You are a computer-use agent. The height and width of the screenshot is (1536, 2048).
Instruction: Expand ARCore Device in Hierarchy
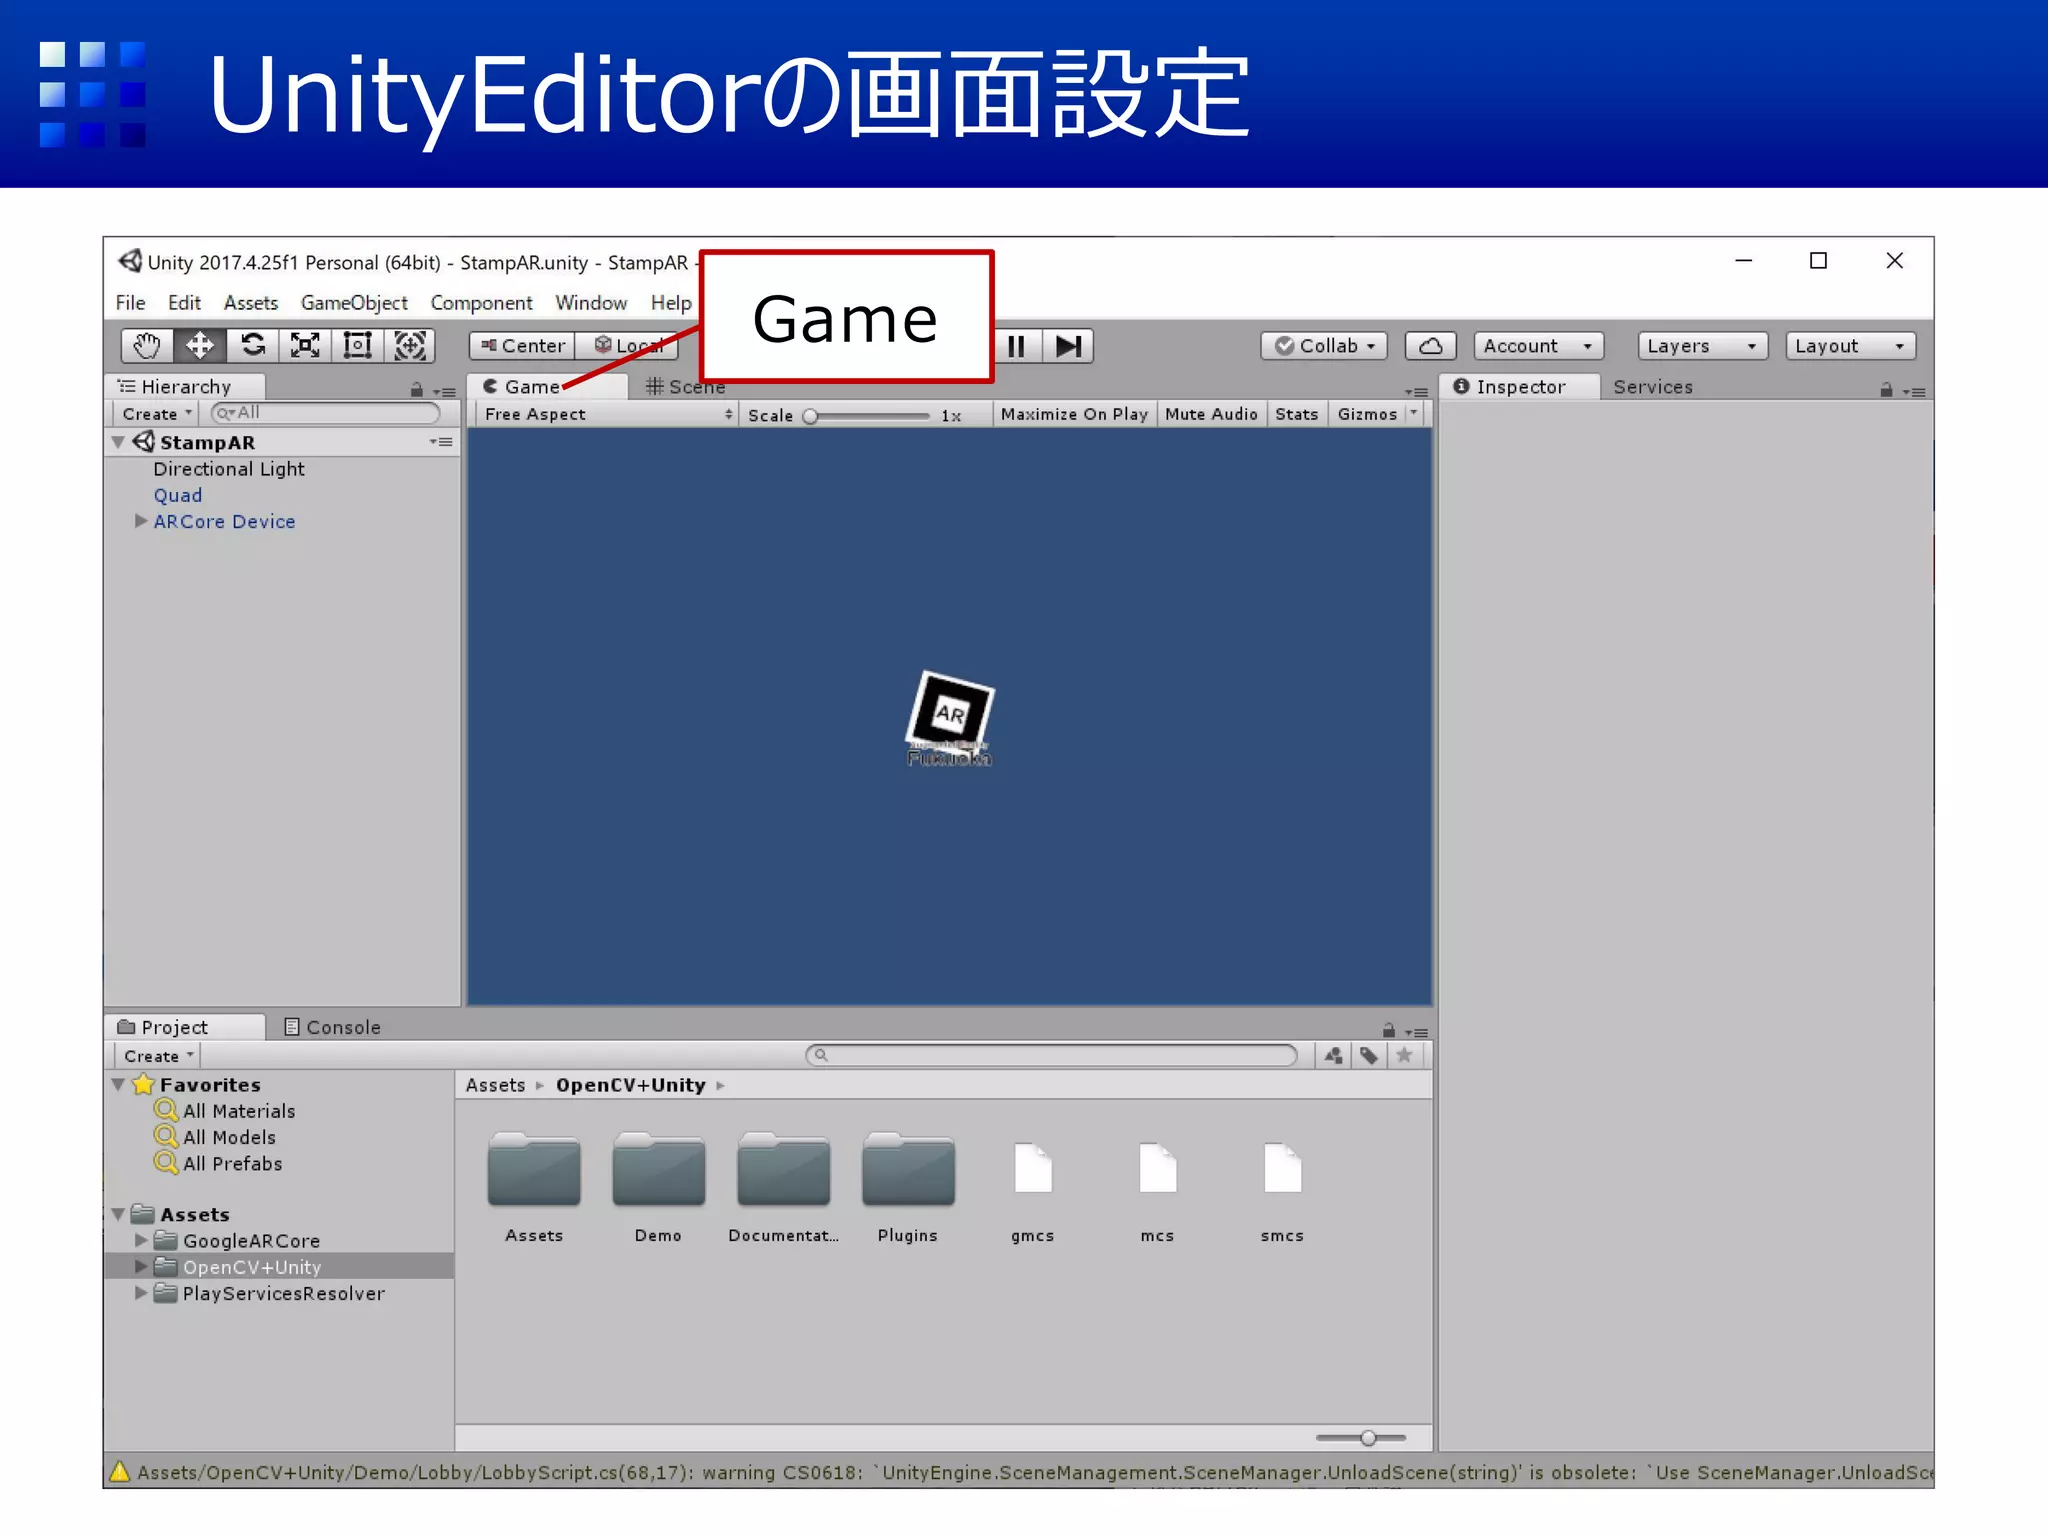pos(141,521)
